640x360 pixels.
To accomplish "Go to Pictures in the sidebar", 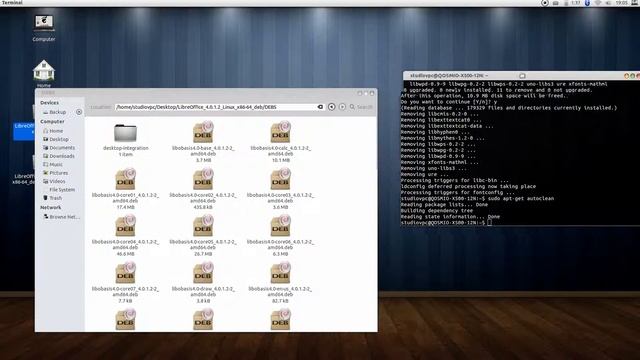I will click(x=56, y=173).
